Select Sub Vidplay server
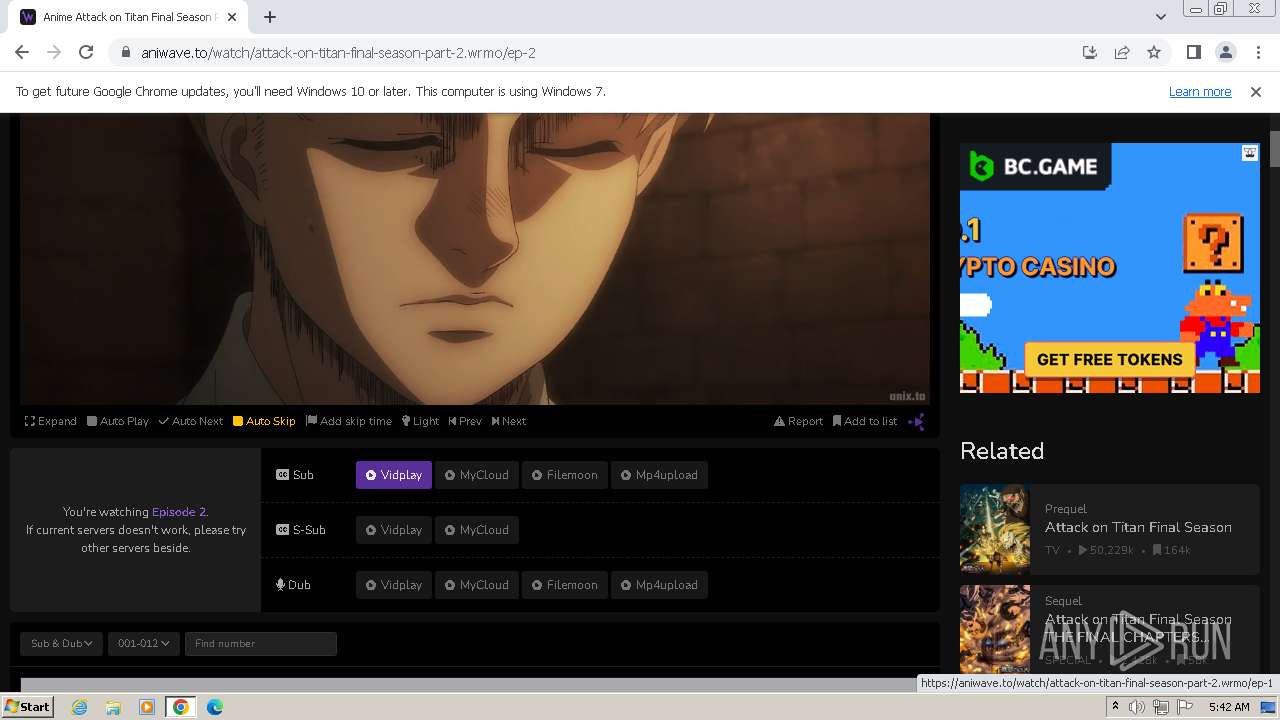This screenshot has width=1280, height=720. [x=394, y=475]
